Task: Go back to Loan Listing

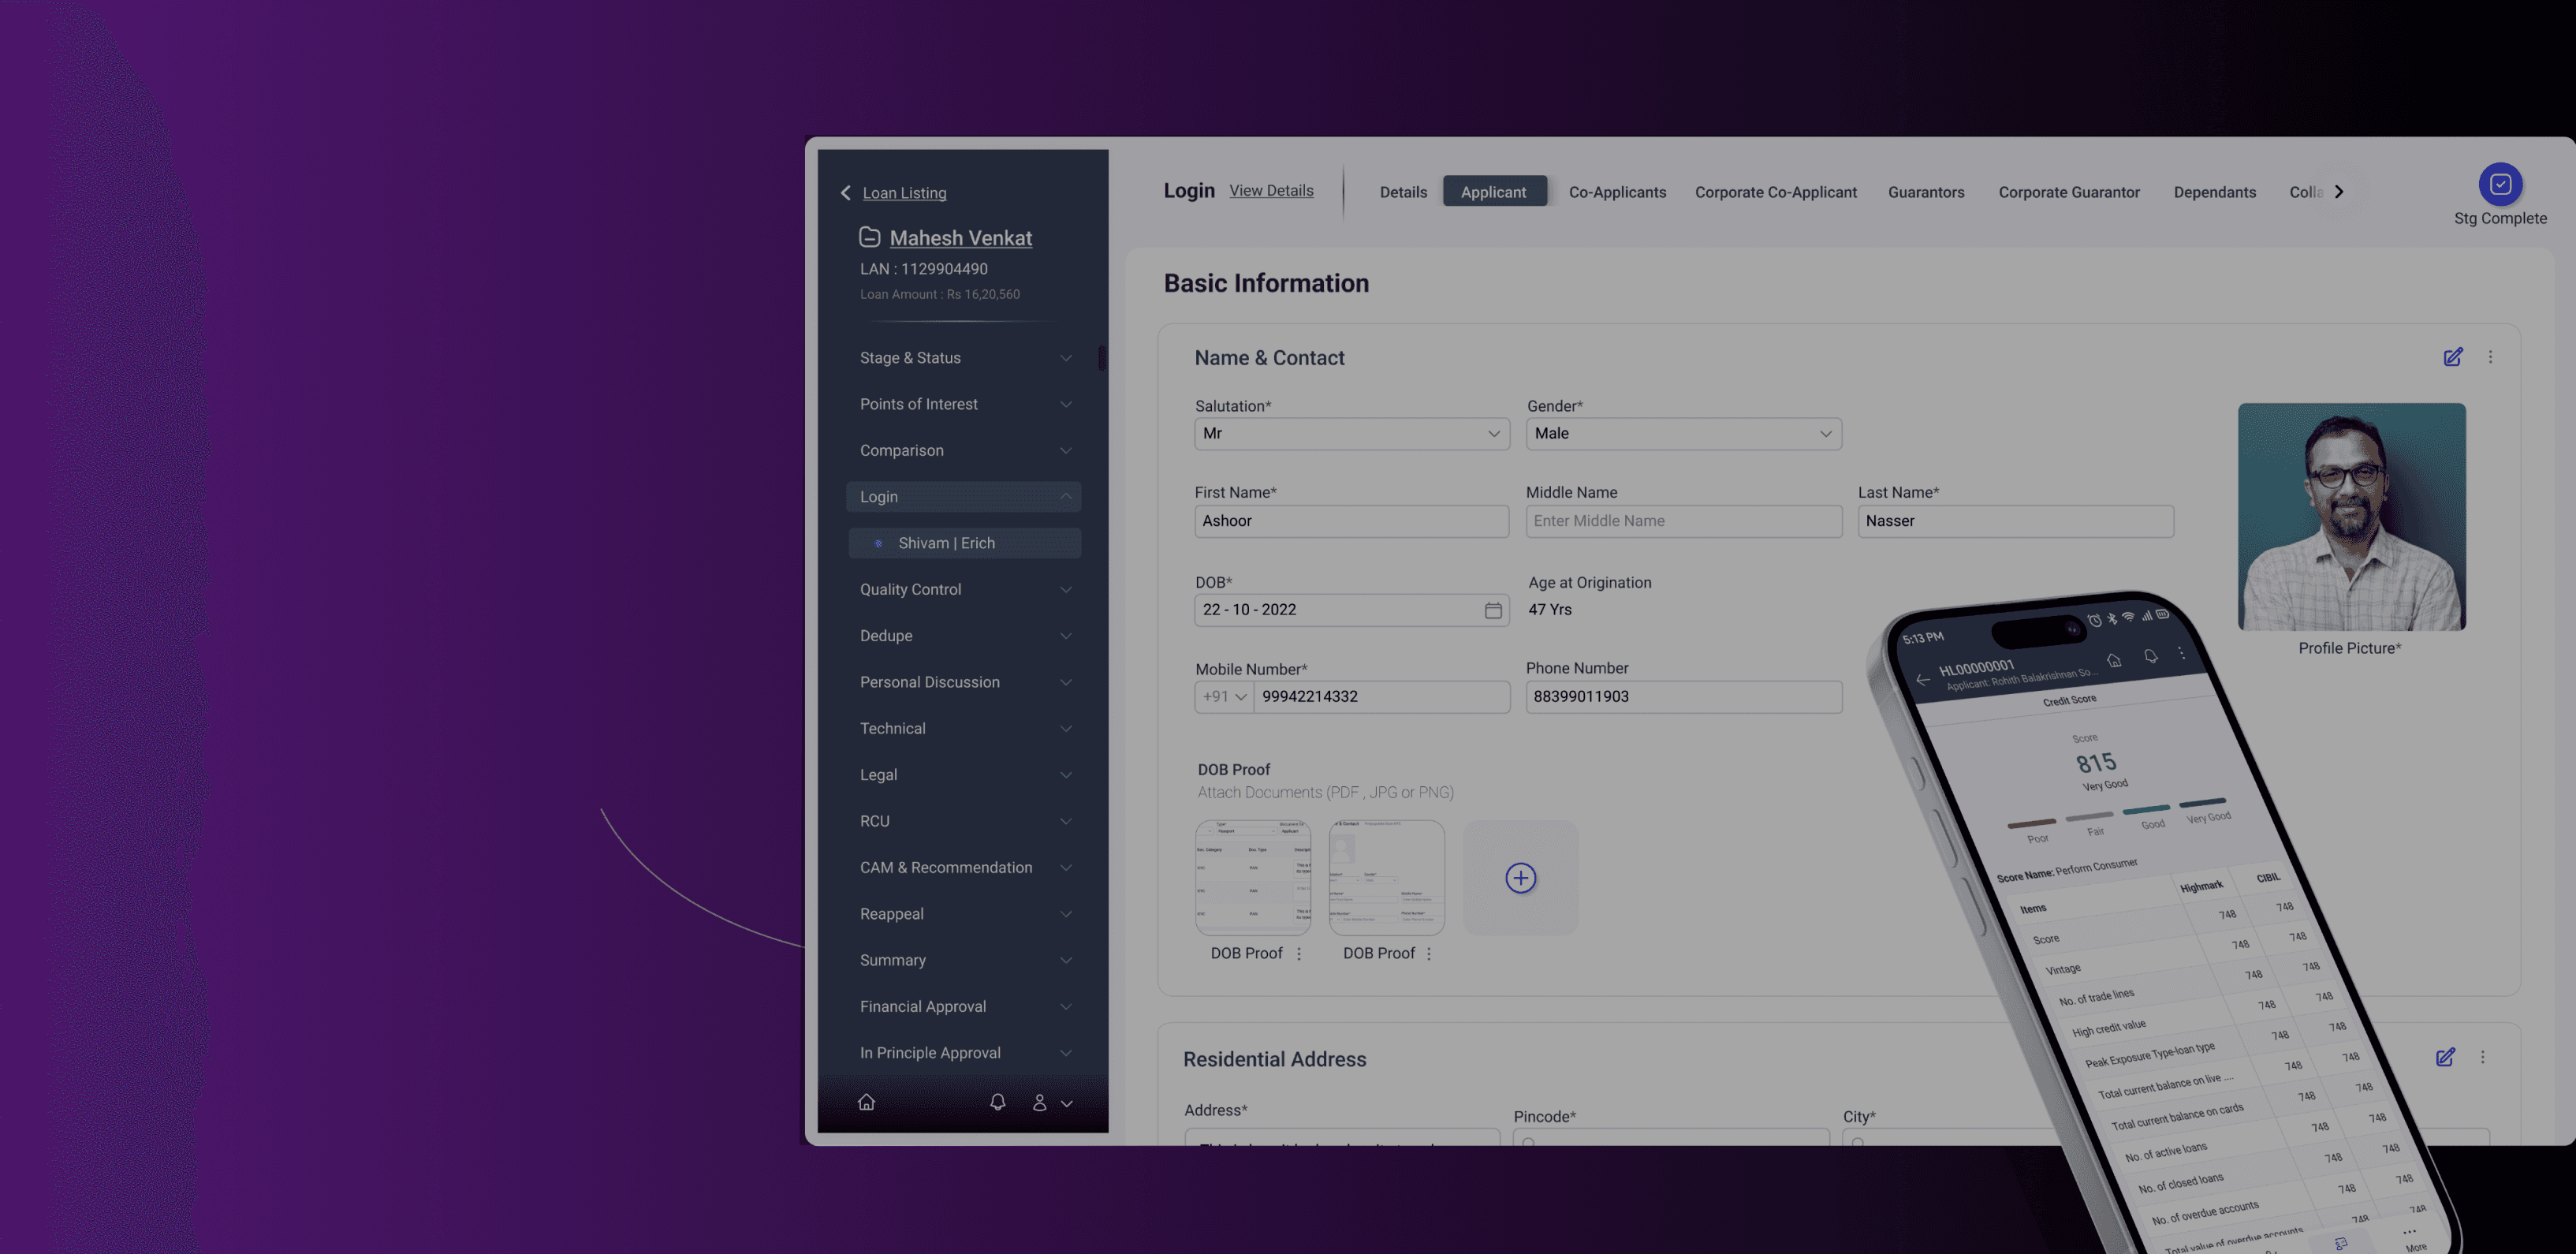Action: (903, 193)
